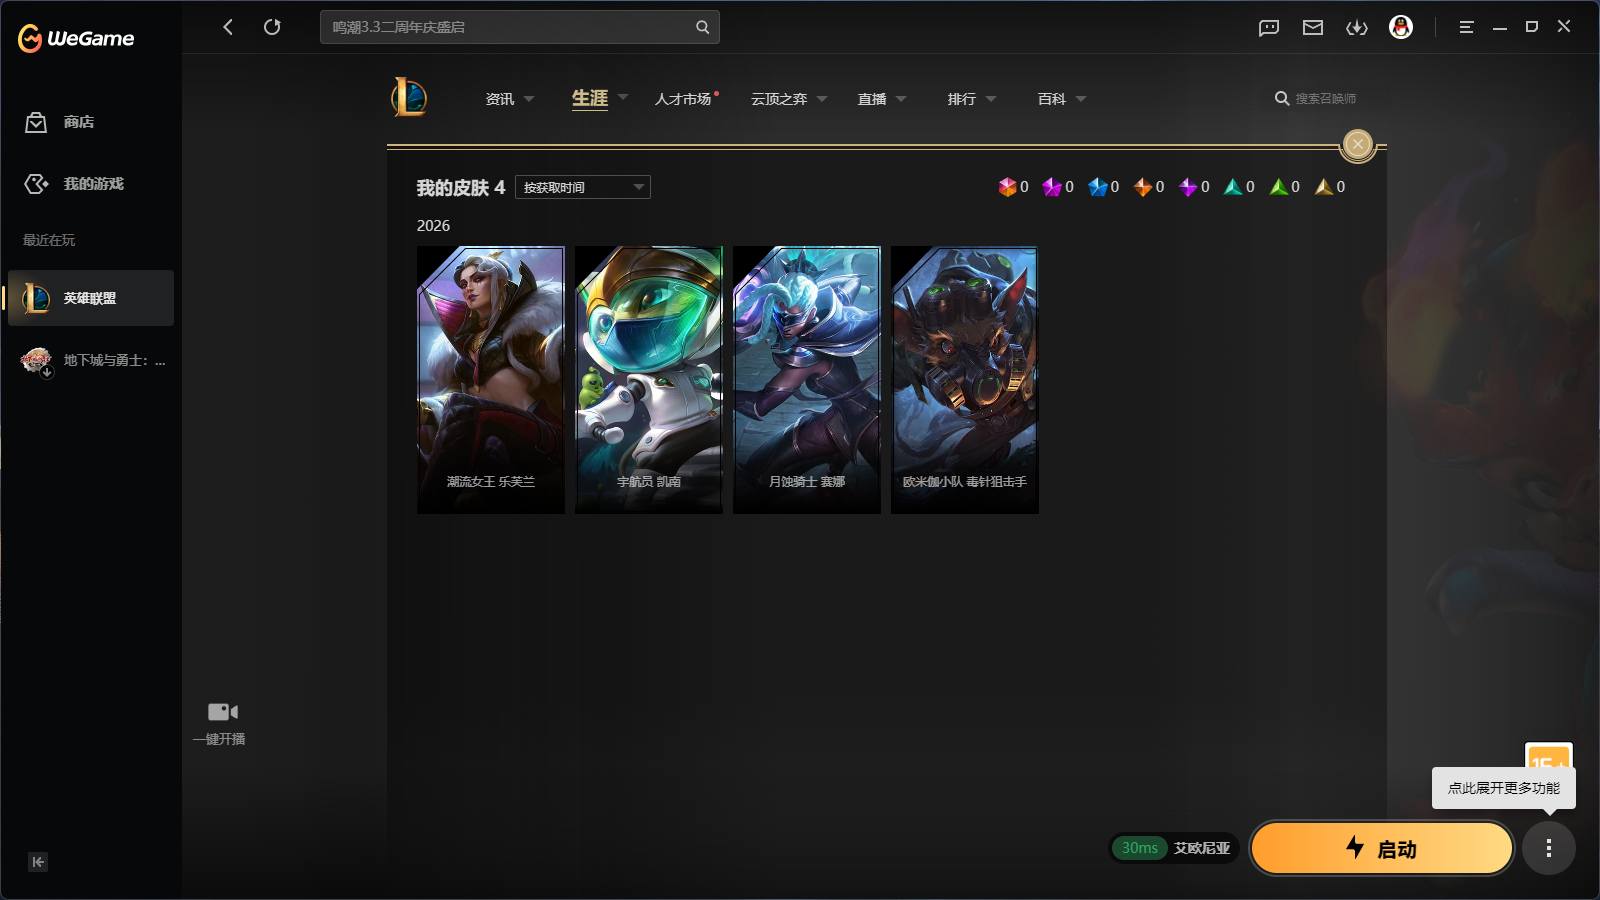Click the 艾欧尼亚 server selector
1600x900 pixels.
[1202, 848]
